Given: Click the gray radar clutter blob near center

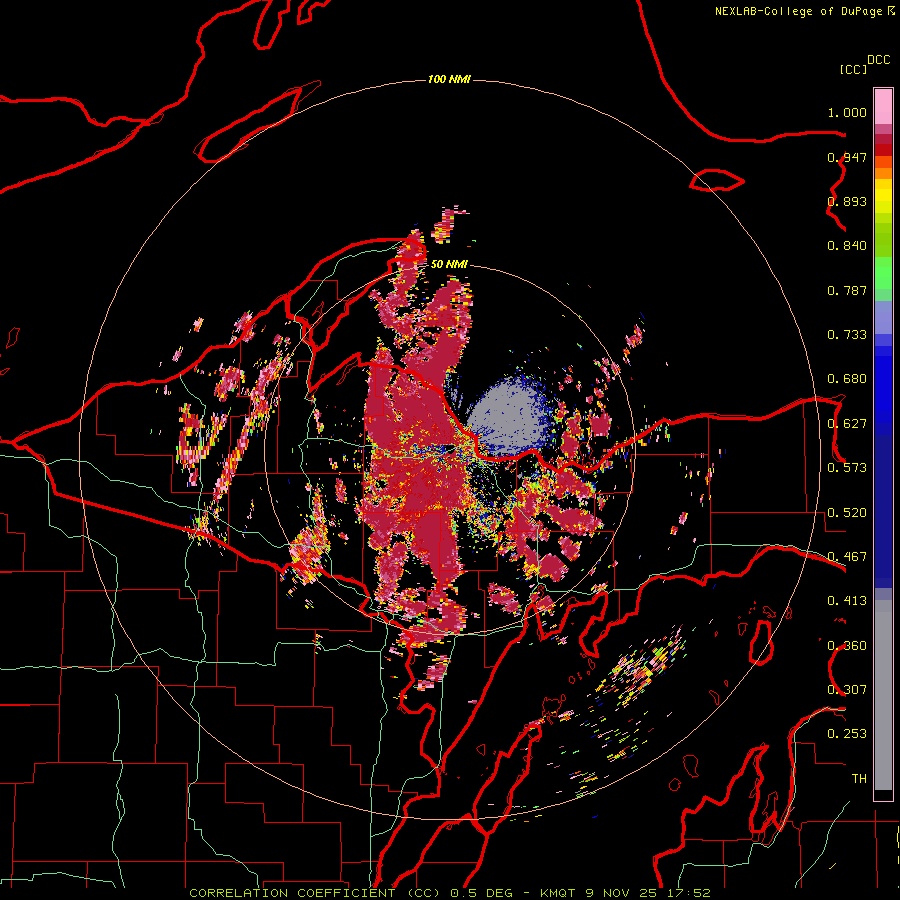Looking at the screenshot, I should [508, 414].
